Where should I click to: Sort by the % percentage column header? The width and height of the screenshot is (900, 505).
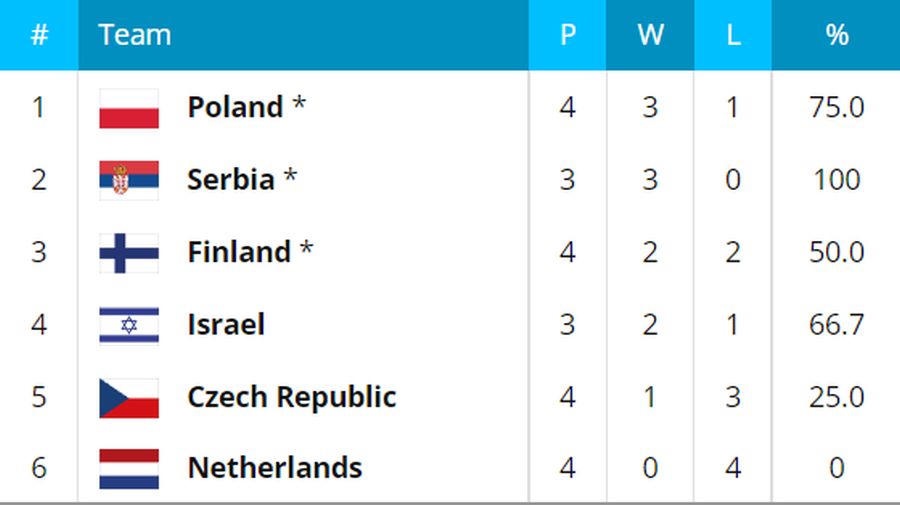836,35
